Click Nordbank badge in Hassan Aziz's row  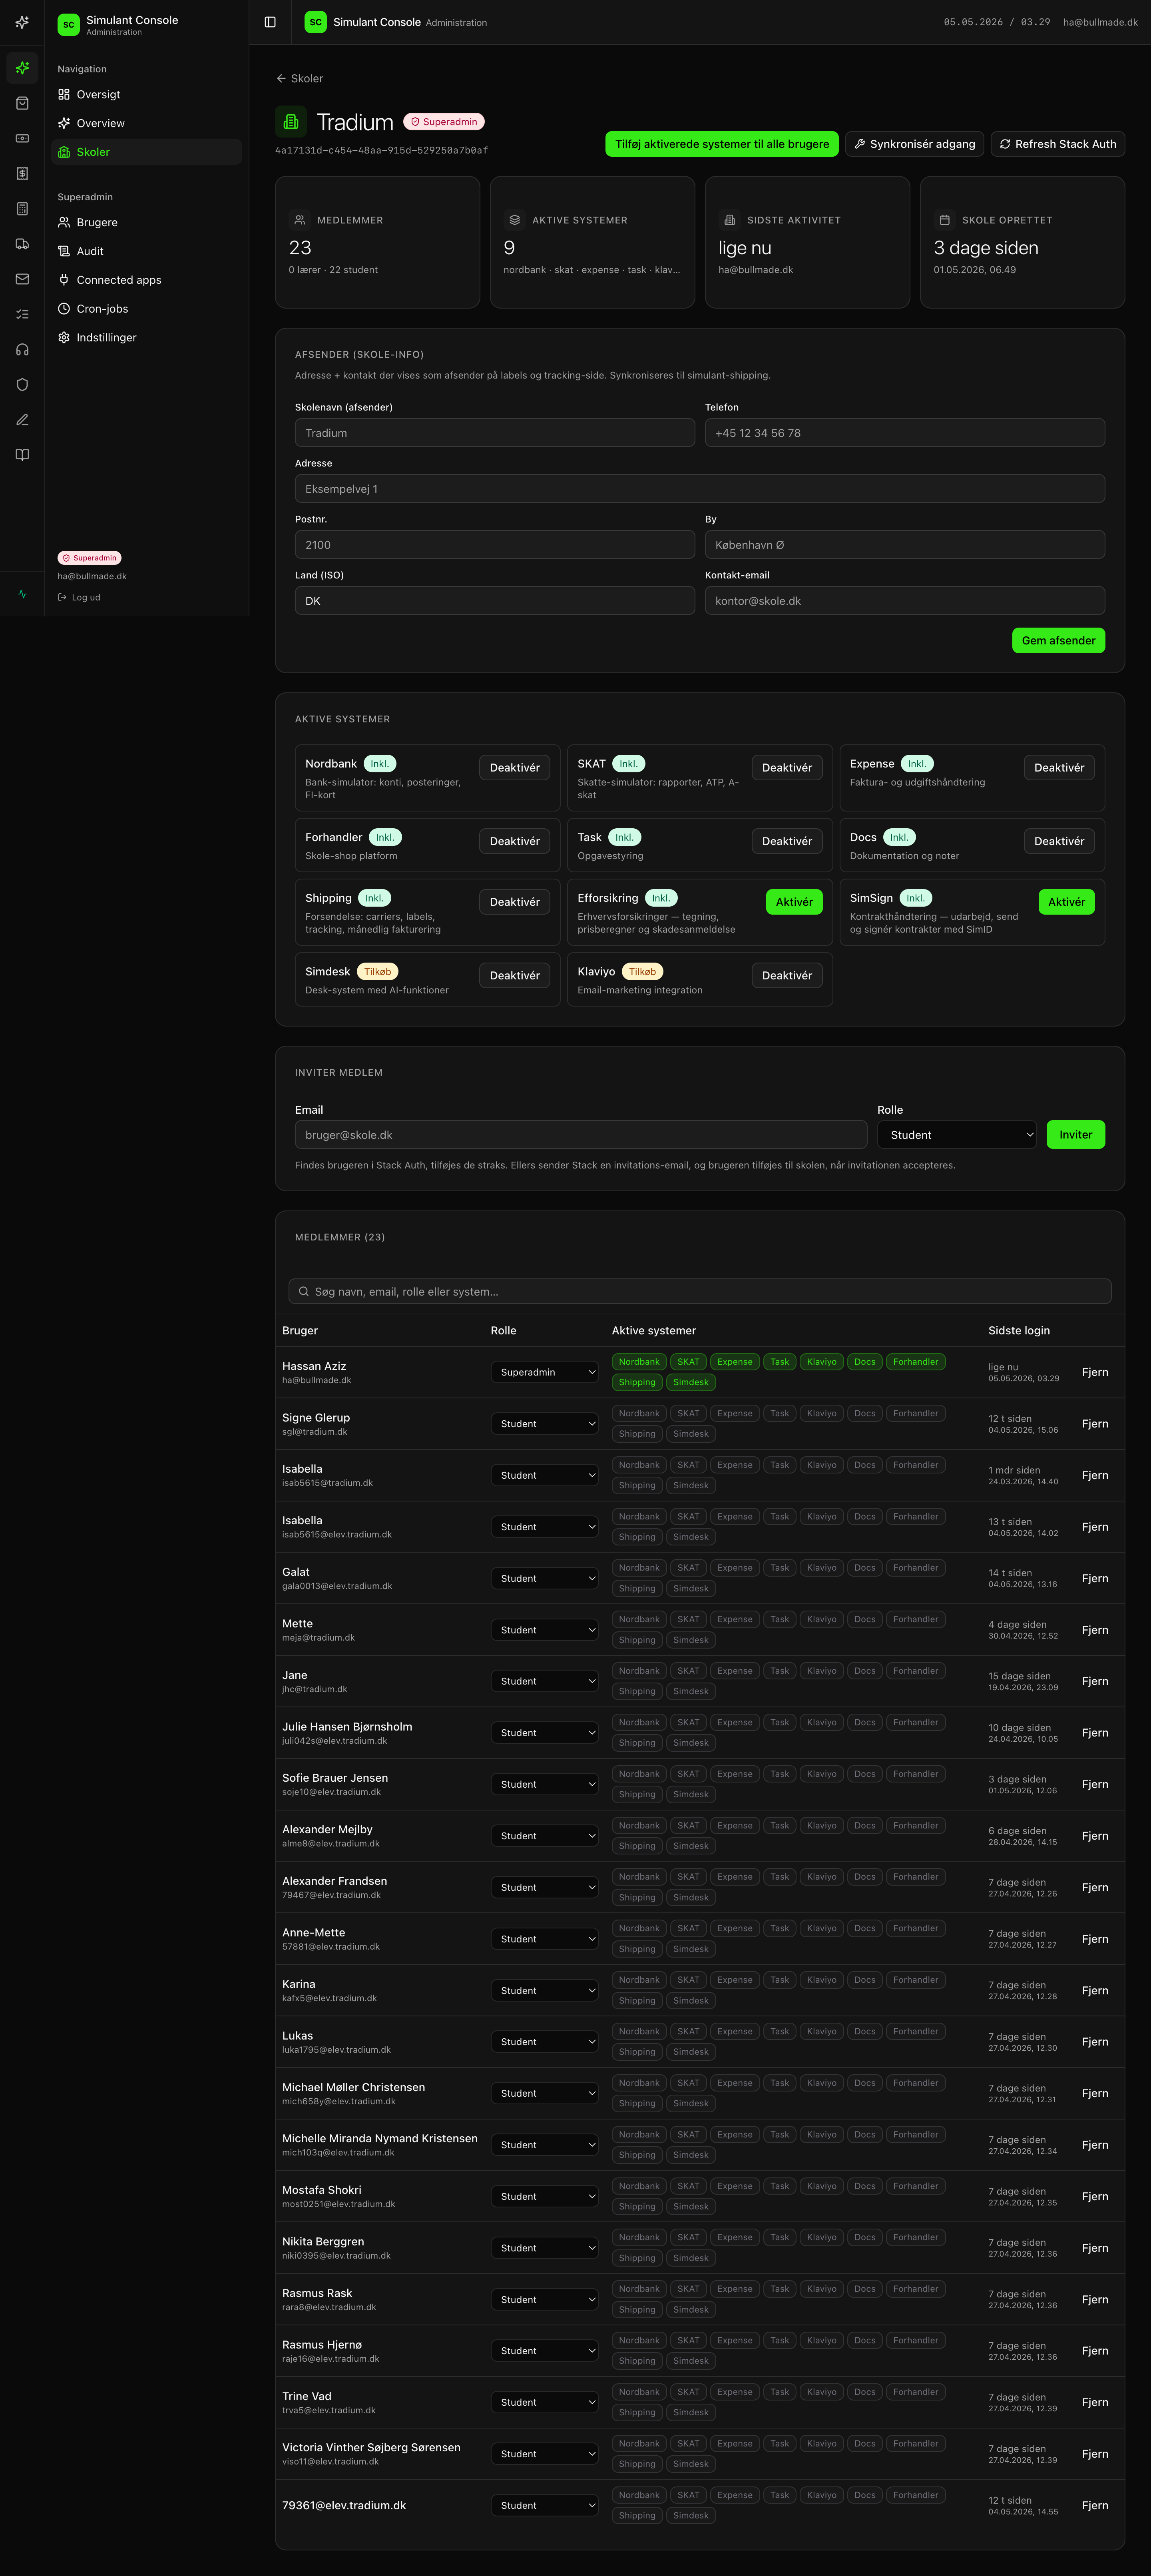(639, 1362)
